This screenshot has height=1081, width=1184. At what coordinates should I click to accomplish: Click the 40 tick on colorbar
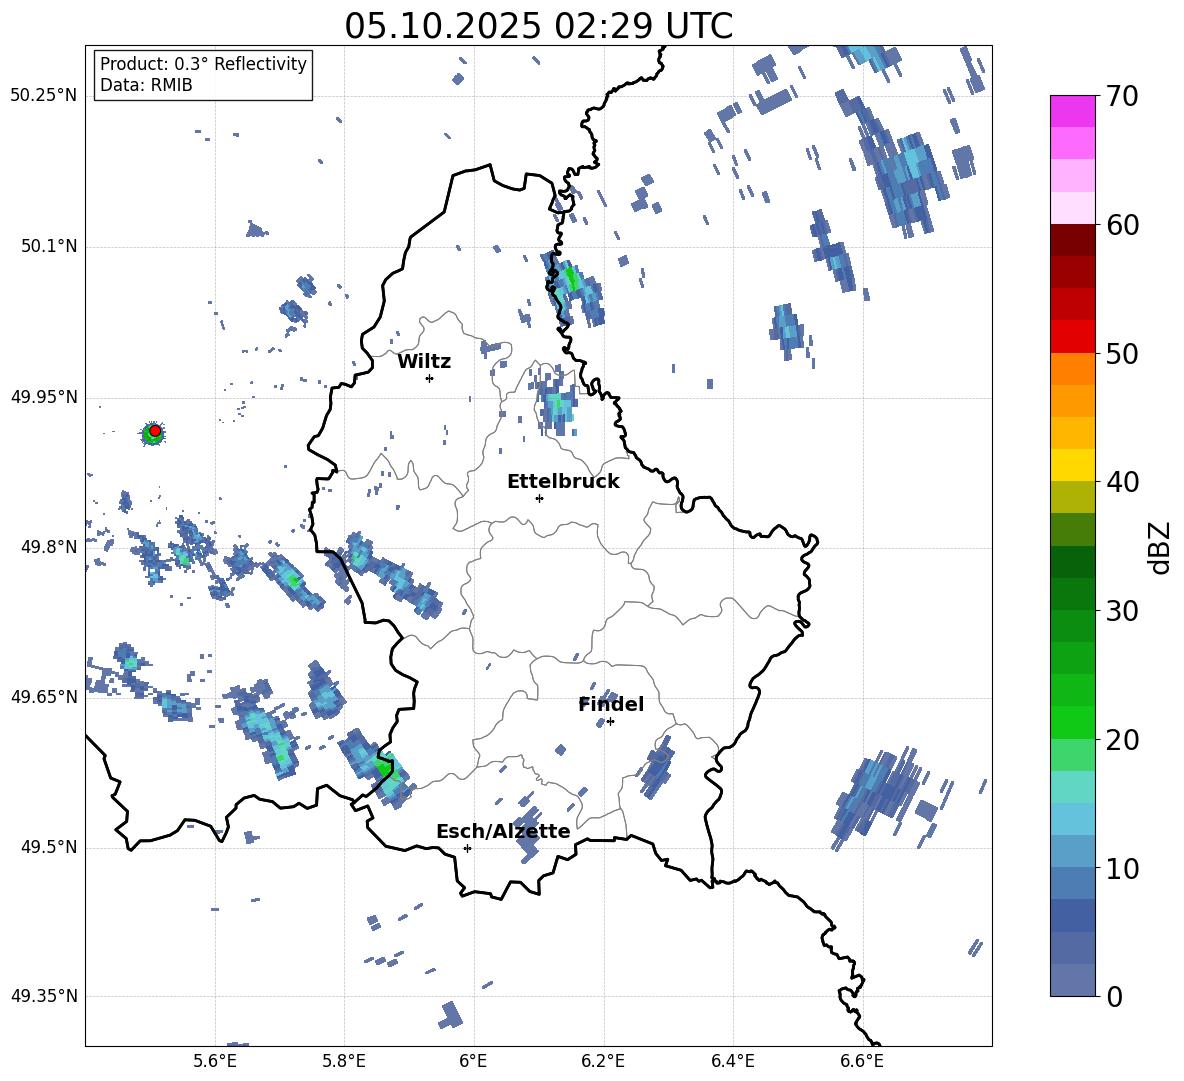[x=1122, y=482]
